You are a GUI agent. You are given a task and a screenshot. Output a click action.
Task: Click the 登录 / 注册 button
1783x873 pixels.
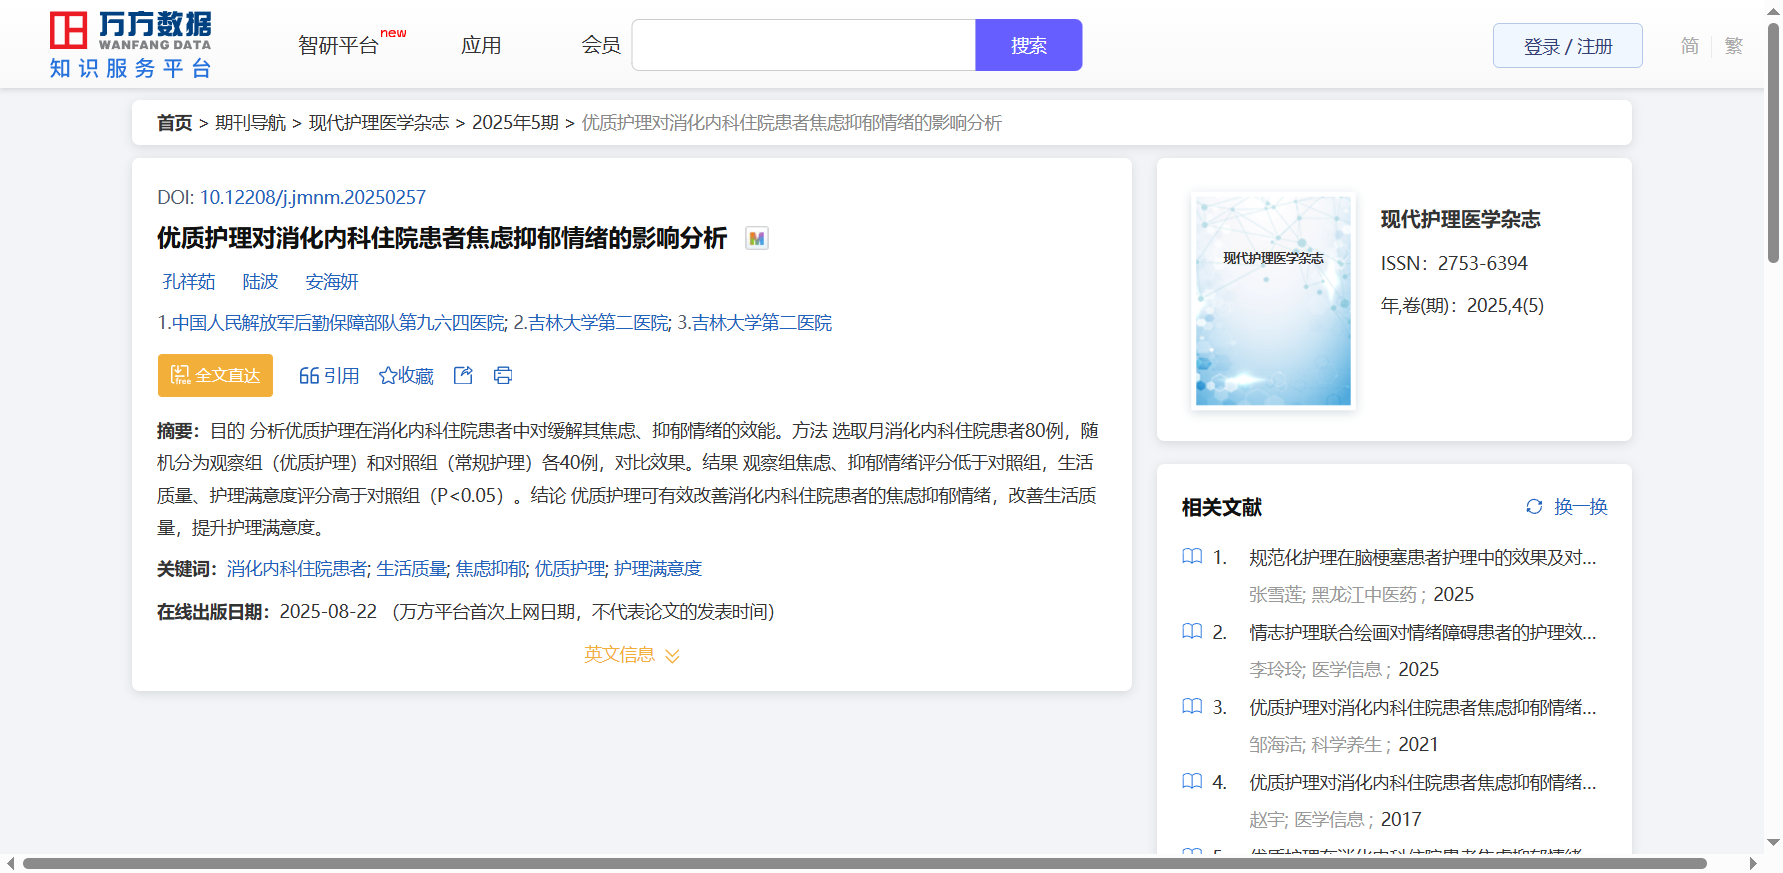(1567, 46)
